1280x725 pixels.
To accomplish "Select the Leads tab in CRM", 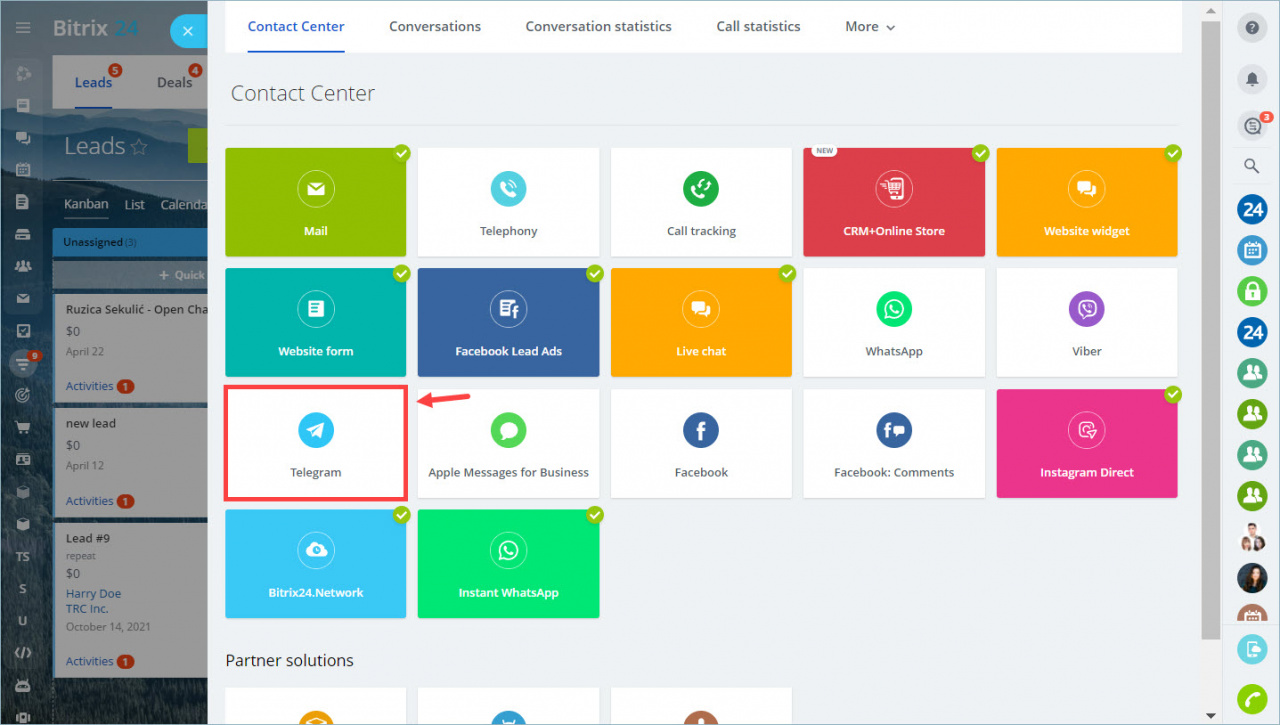I will pyautogui.click(x=93, y=82).
